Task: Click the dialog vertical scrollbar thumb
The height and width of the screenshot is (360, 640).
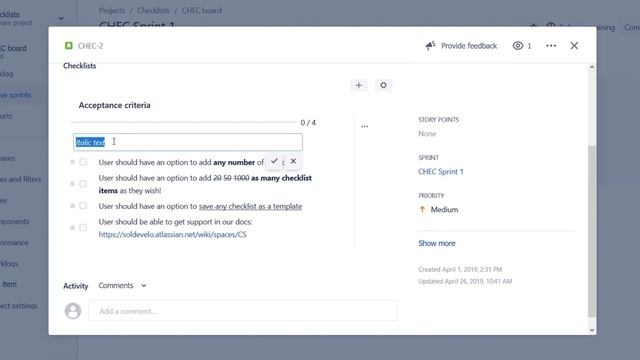Action: pos(592,231)
